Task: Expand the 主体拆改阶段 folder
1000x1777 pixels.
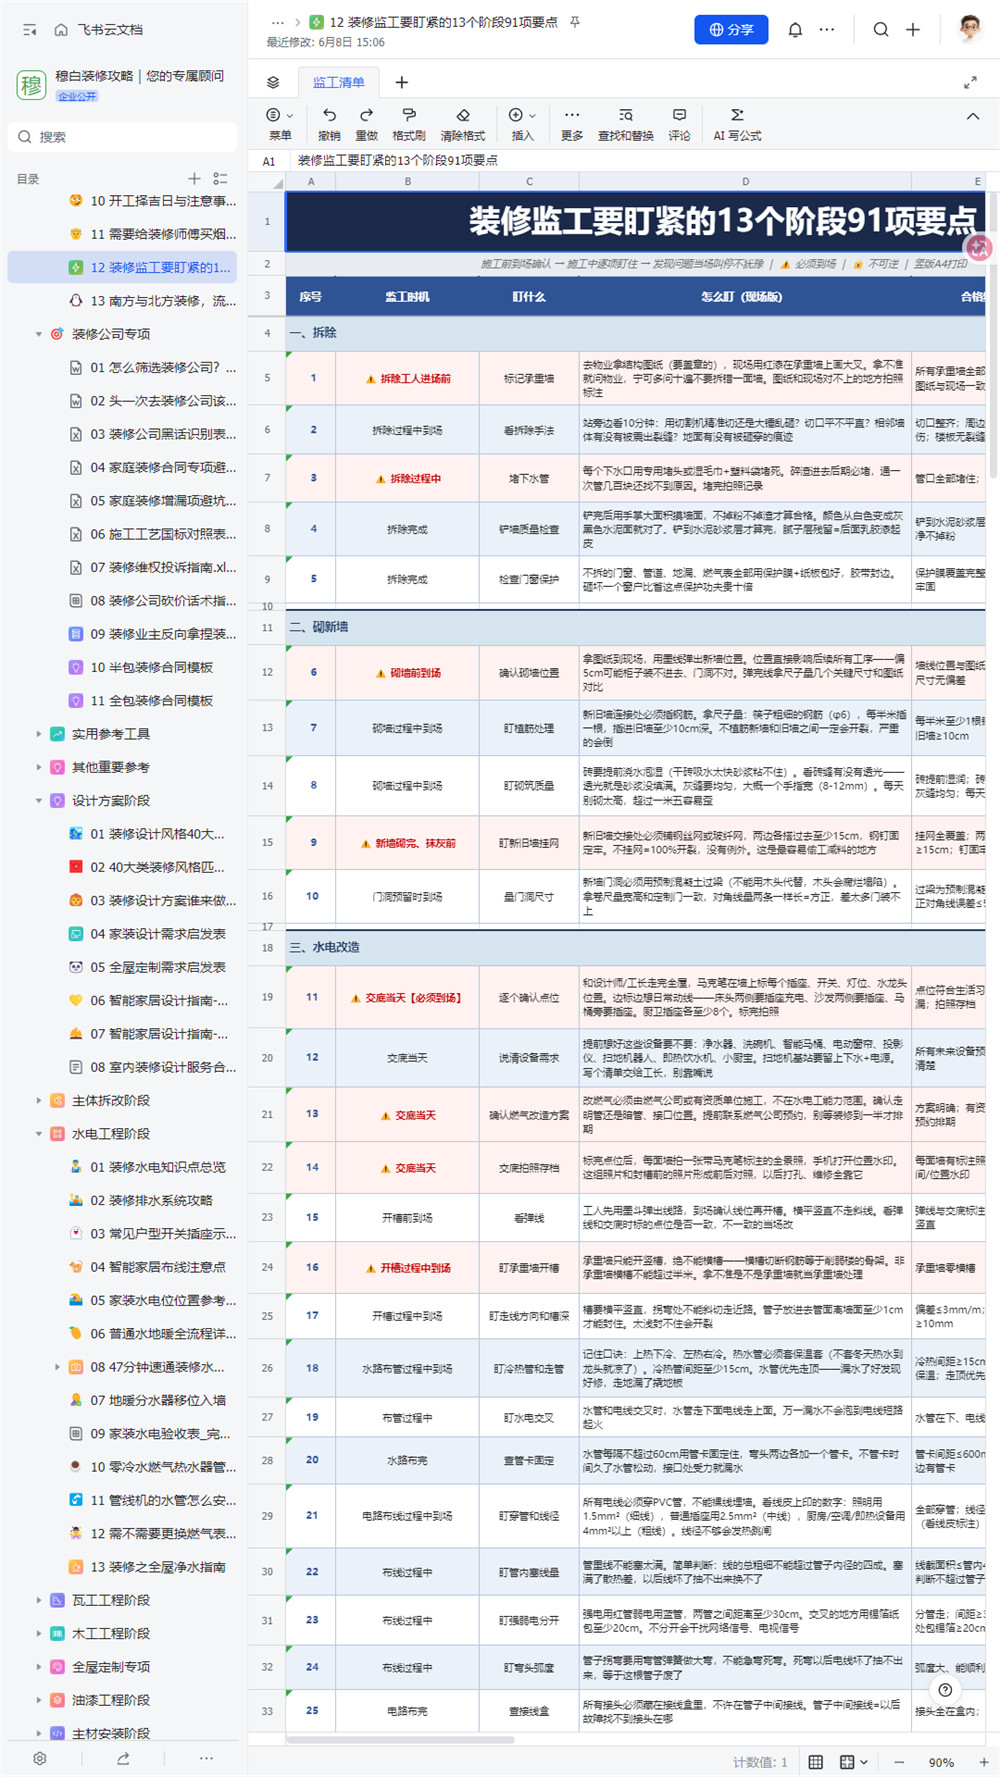Action: pyautogui.click(x=39, y=1101)
